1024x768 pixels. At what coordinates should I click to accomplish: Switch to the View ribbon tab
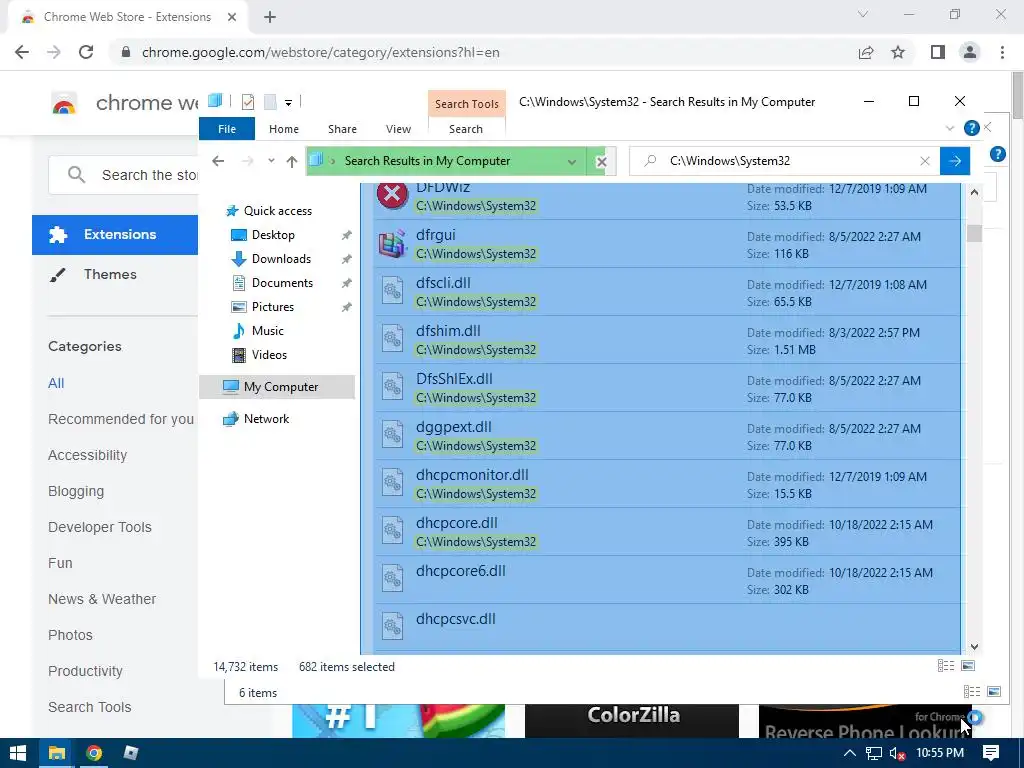(x=398, y=129)
